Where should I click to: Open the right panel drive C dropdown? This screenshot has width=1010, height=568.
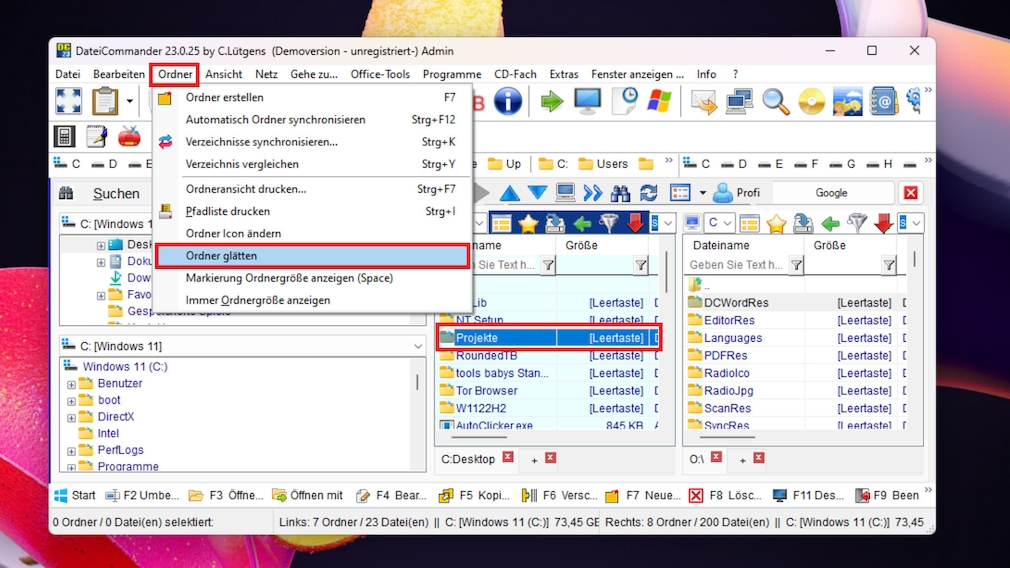pos(720,223)
